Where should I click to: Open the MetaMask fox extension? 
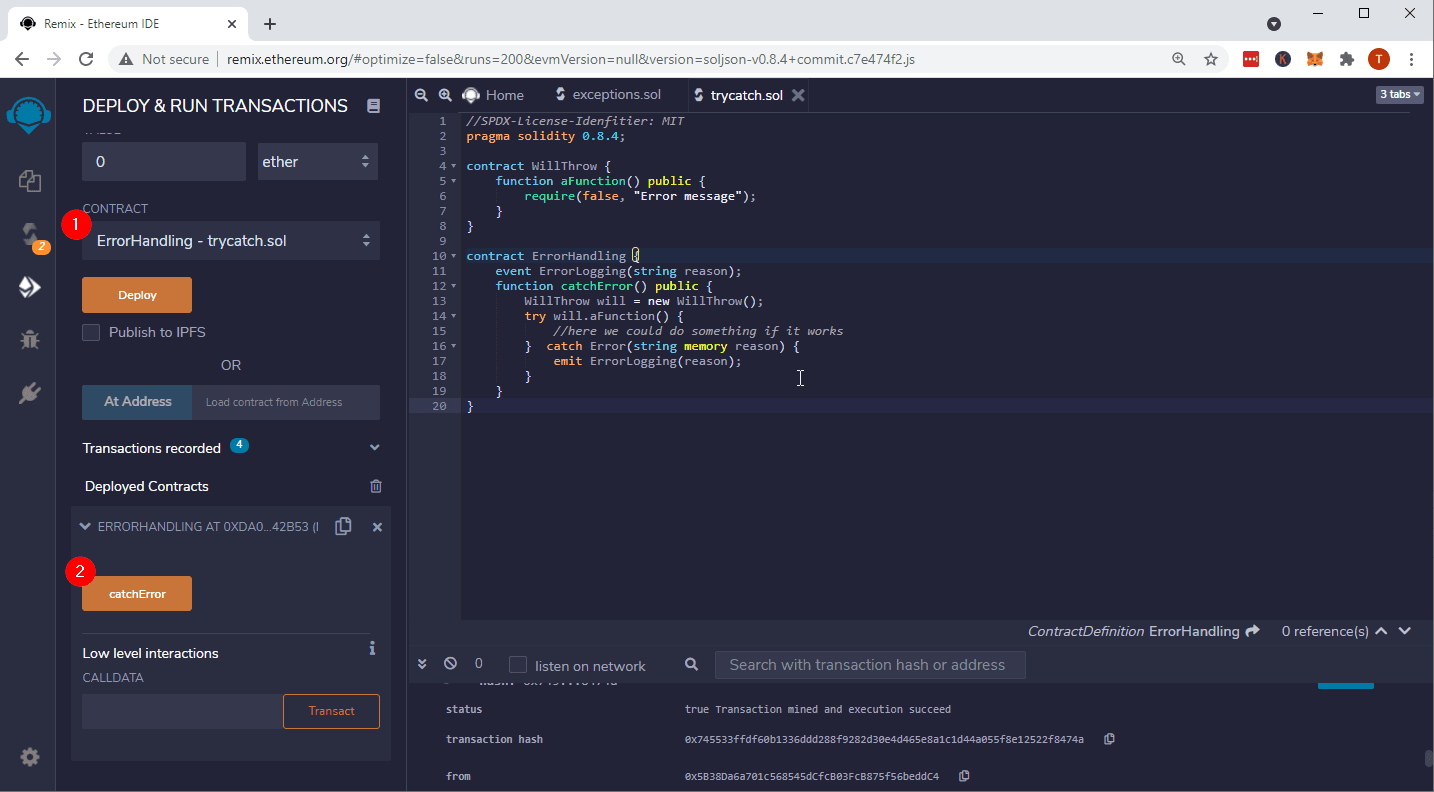pos(1315,59)
